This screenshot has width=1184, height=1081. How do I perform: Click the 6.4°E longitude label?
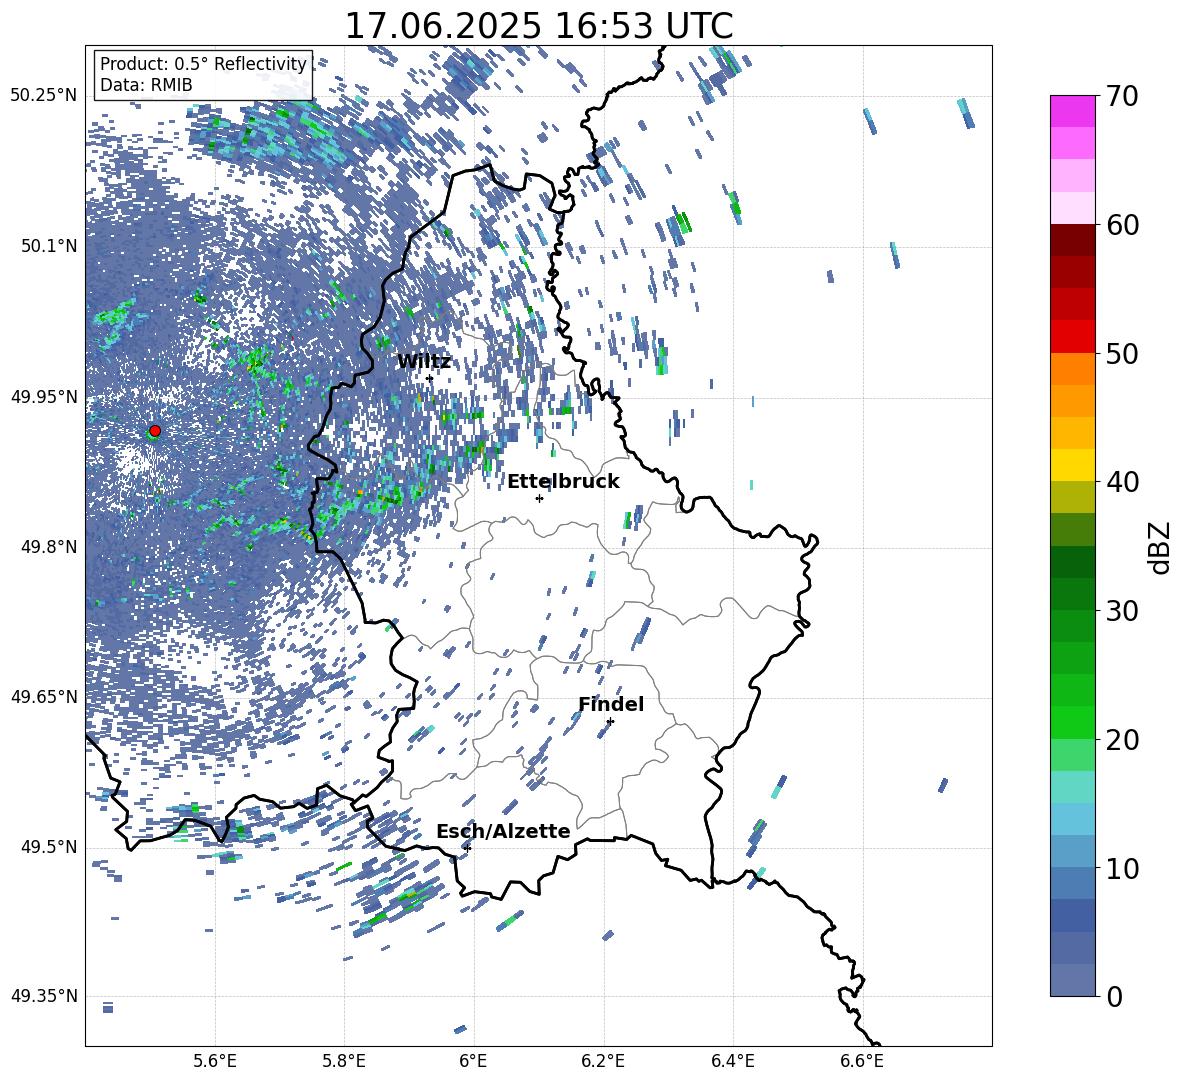tap(732, 1061)
